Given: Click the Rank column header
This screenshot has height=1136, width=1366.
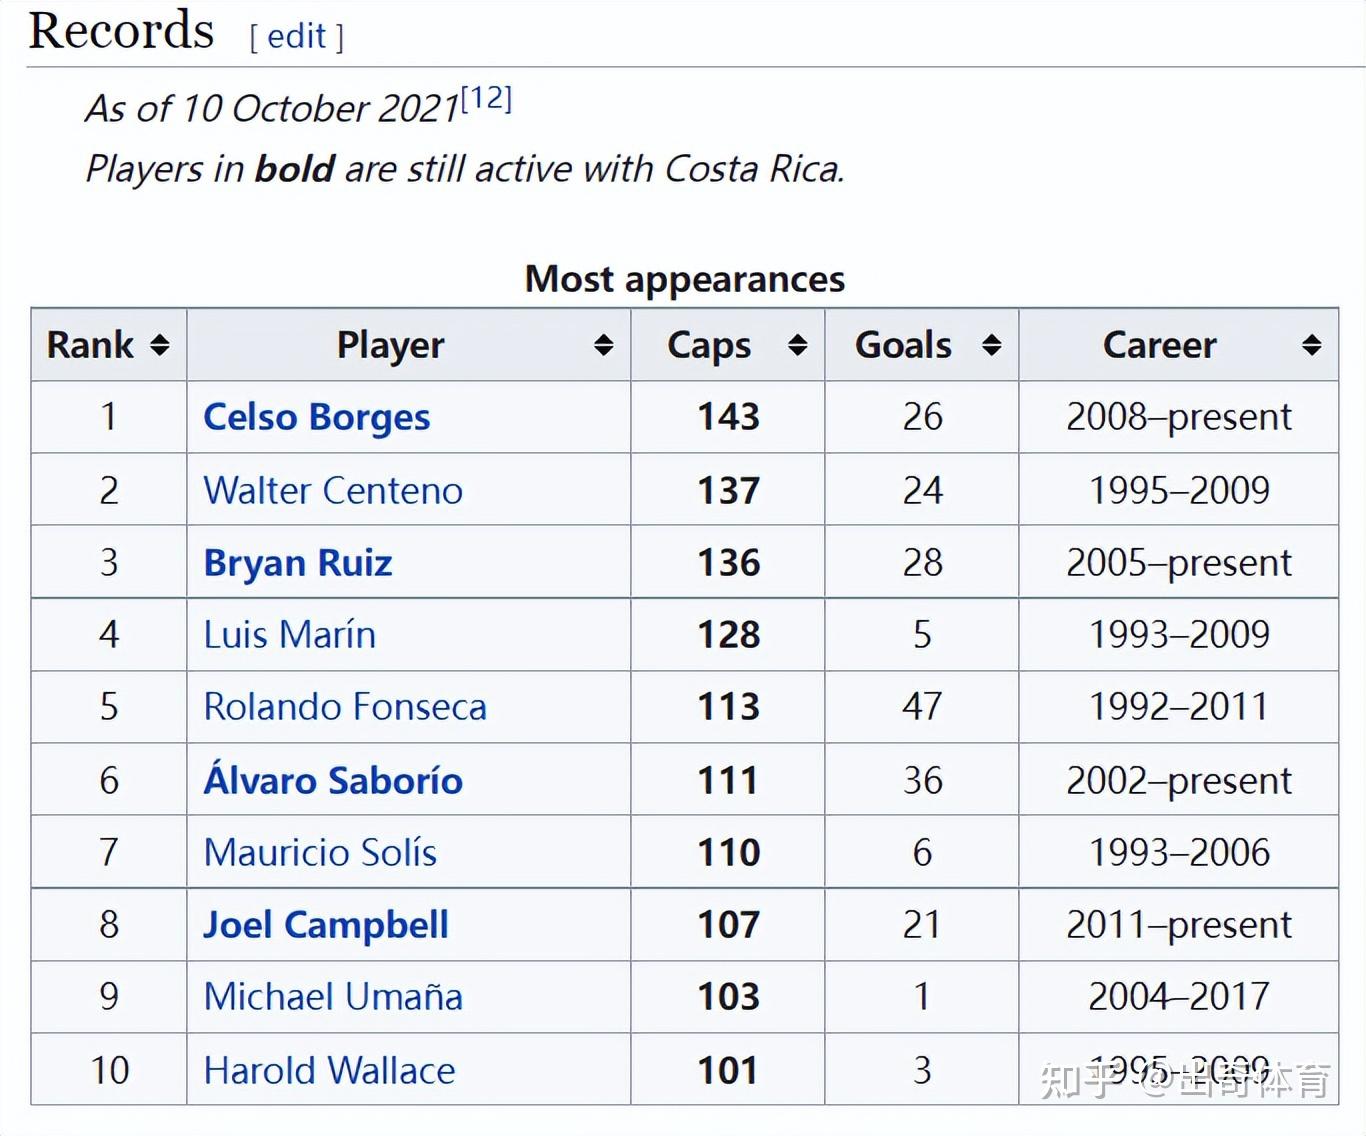Looking at the screenshot, I should pos(90,346).
